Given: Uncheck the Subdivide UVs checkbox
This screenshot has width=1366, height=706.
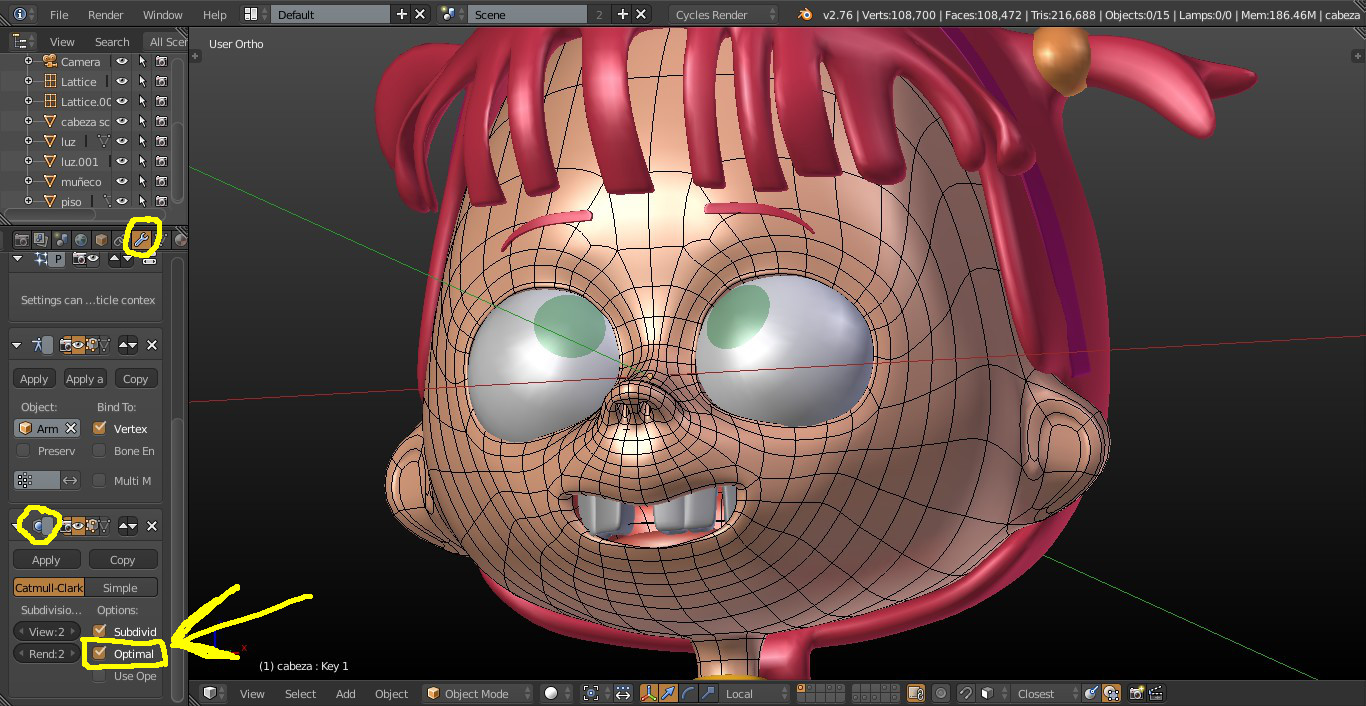Looking at the screenshot, I should [x=99, y=631].
